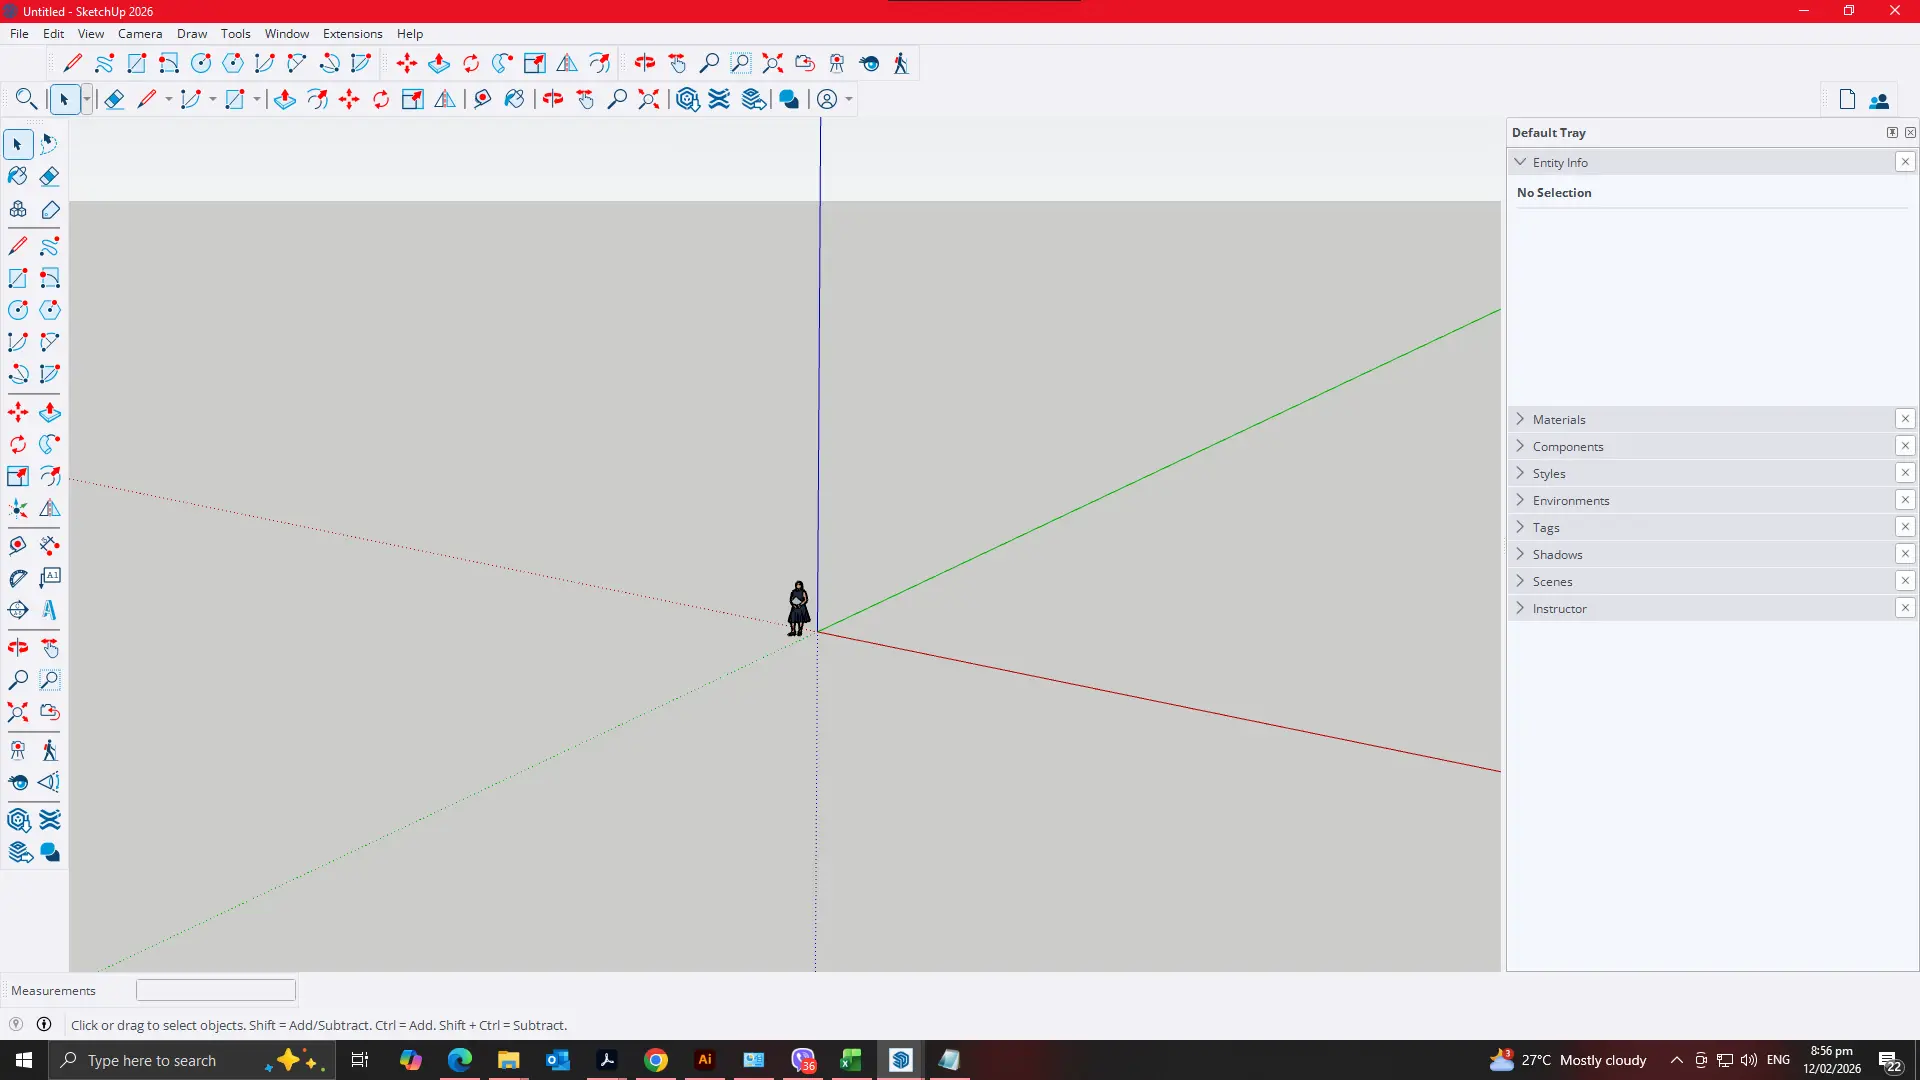Select Zoom Window in left tool palette
The image size is (1920, 1080).
pyautogui.click(x=50, y=680)
